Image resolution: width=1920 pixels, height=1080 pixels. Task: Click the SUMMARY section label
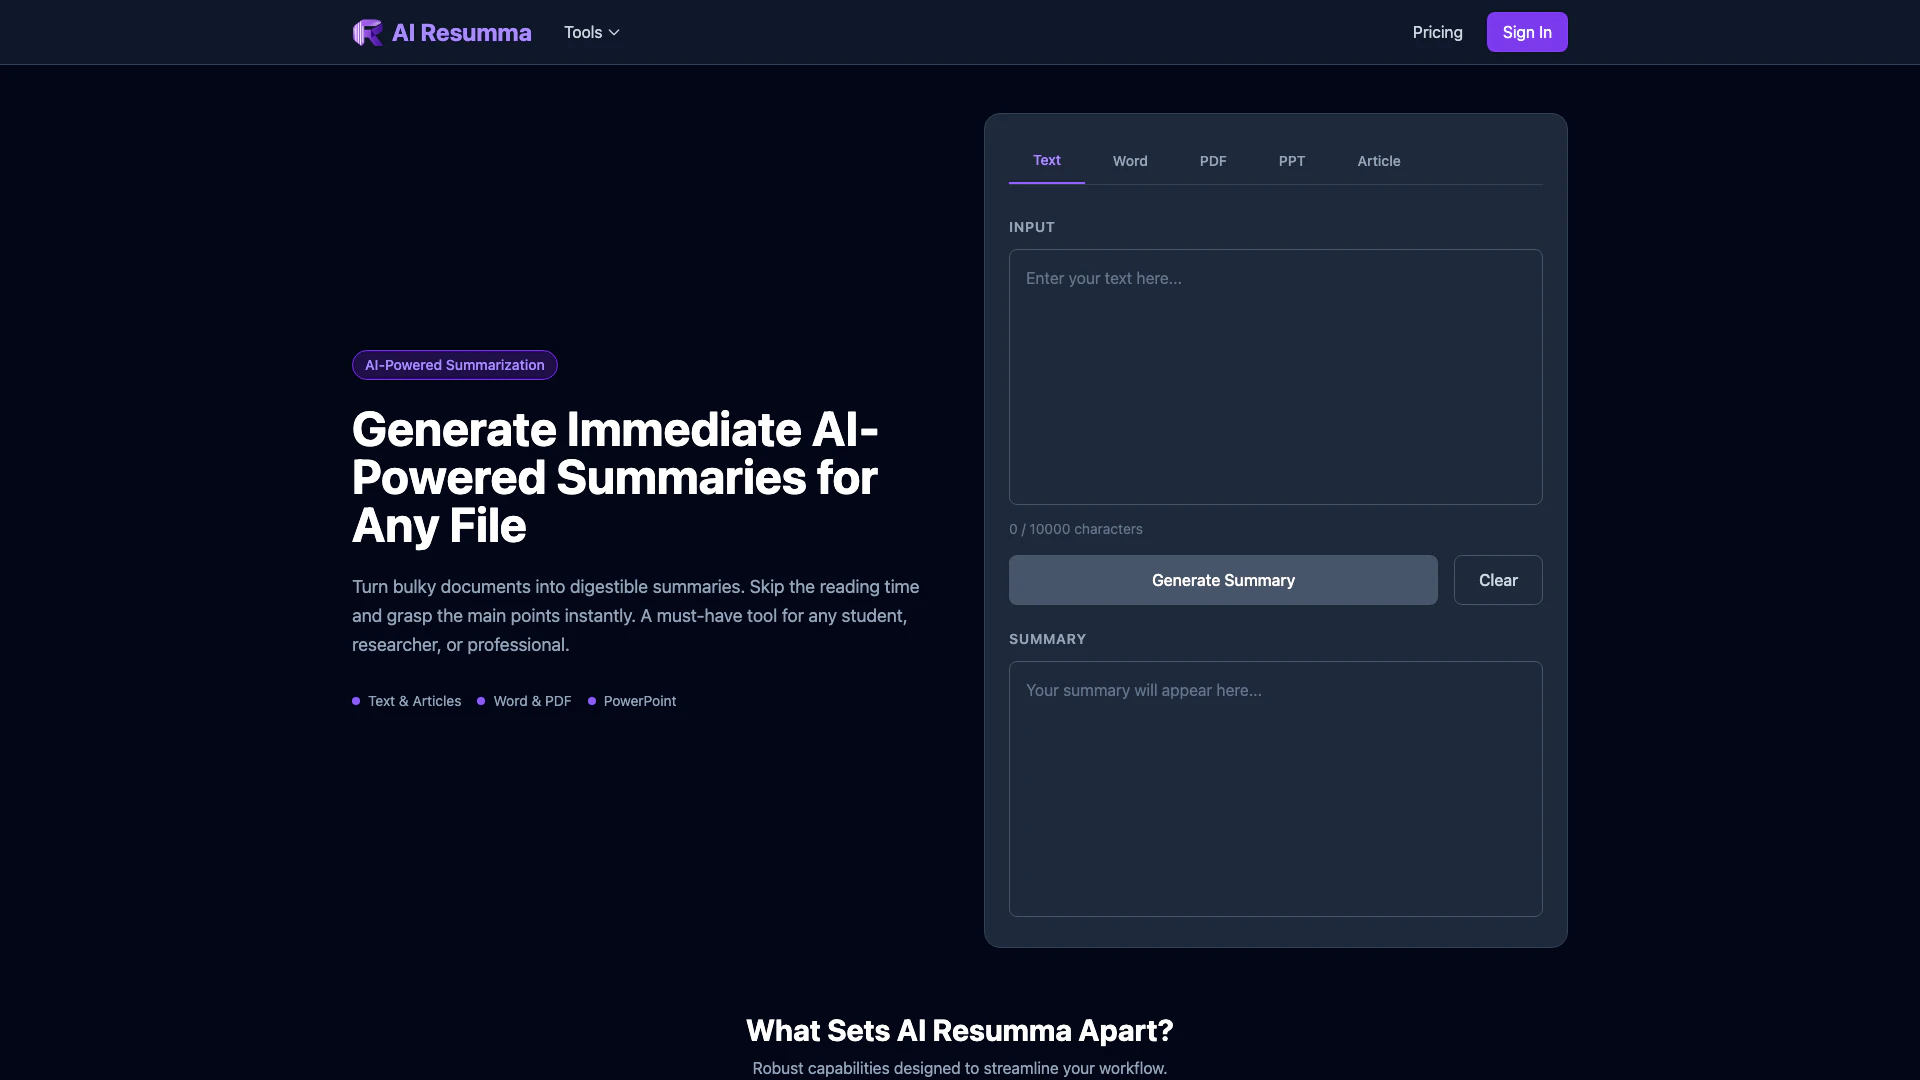point(1047,639)
